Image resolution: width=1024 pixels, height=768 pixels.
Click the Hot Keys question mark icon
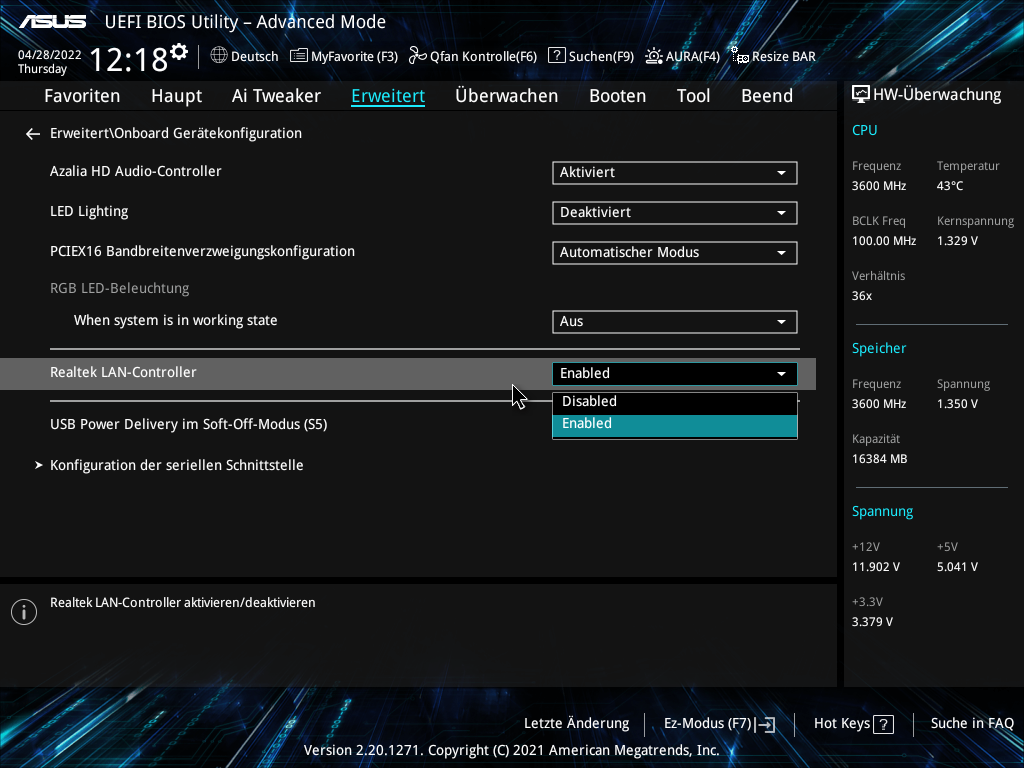[884, 724]
